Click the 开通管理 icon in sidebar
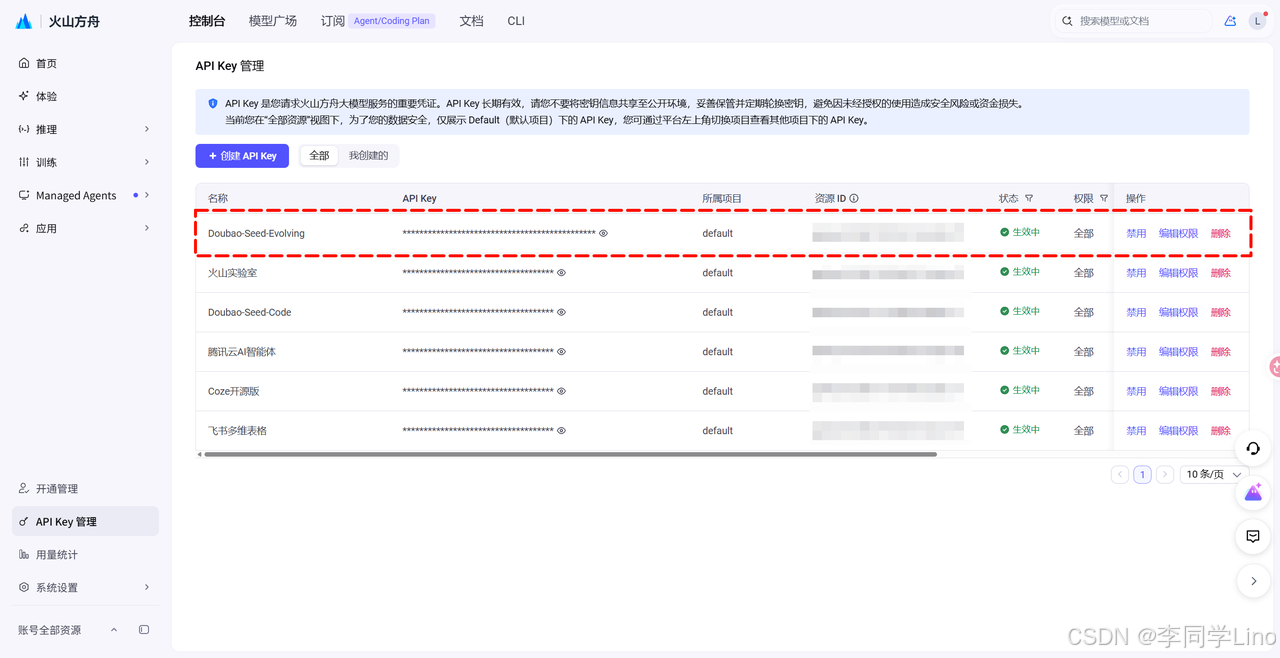The width and height of the screenshot is (1280, 658). tap(24, 488)
